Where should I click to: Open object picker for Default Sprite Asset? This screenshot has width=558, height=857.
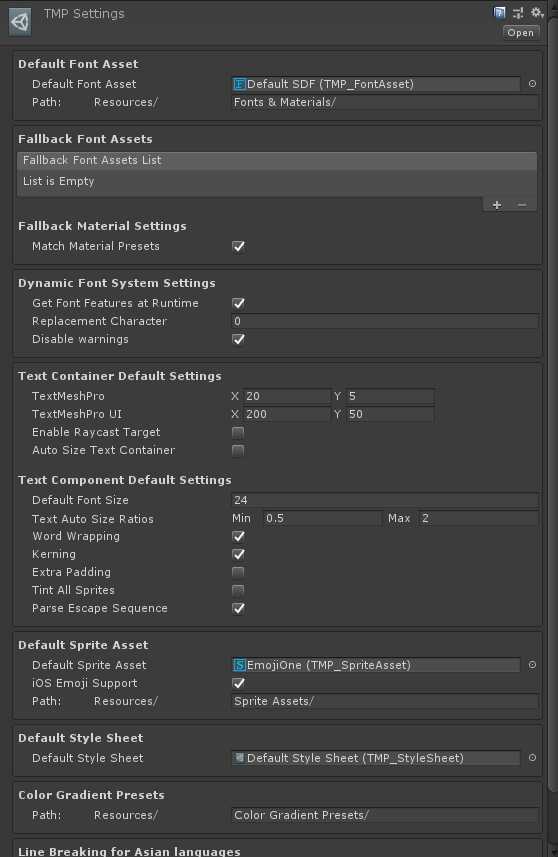pos(532,665)
